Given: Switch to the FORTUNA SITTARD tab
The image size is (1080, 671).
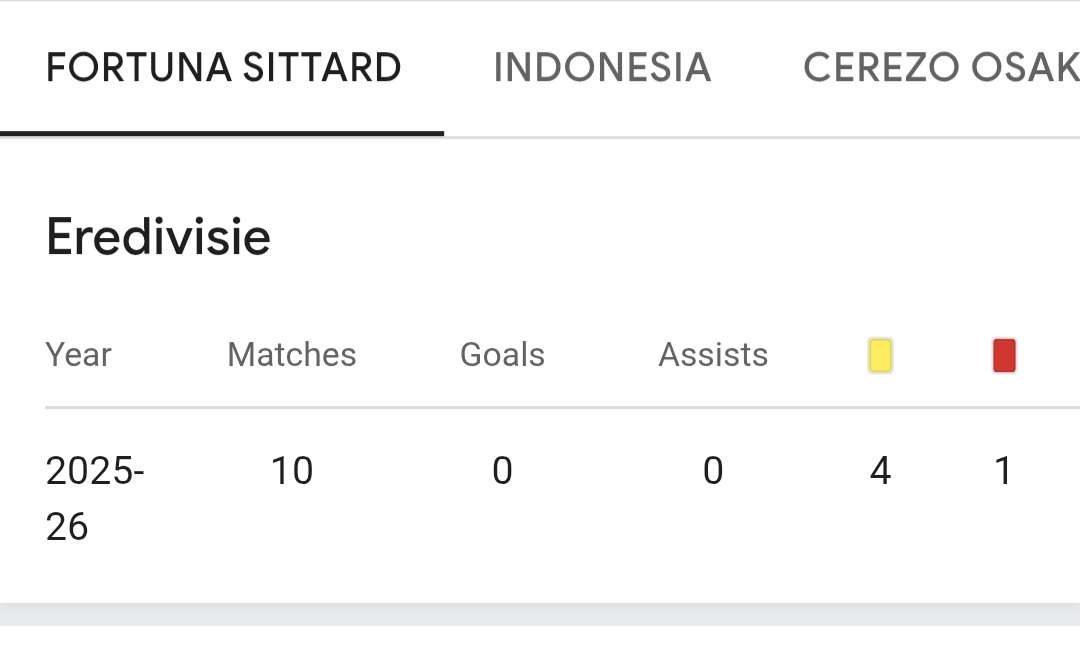Looking at the screenshot, I should tap(222, 67).
